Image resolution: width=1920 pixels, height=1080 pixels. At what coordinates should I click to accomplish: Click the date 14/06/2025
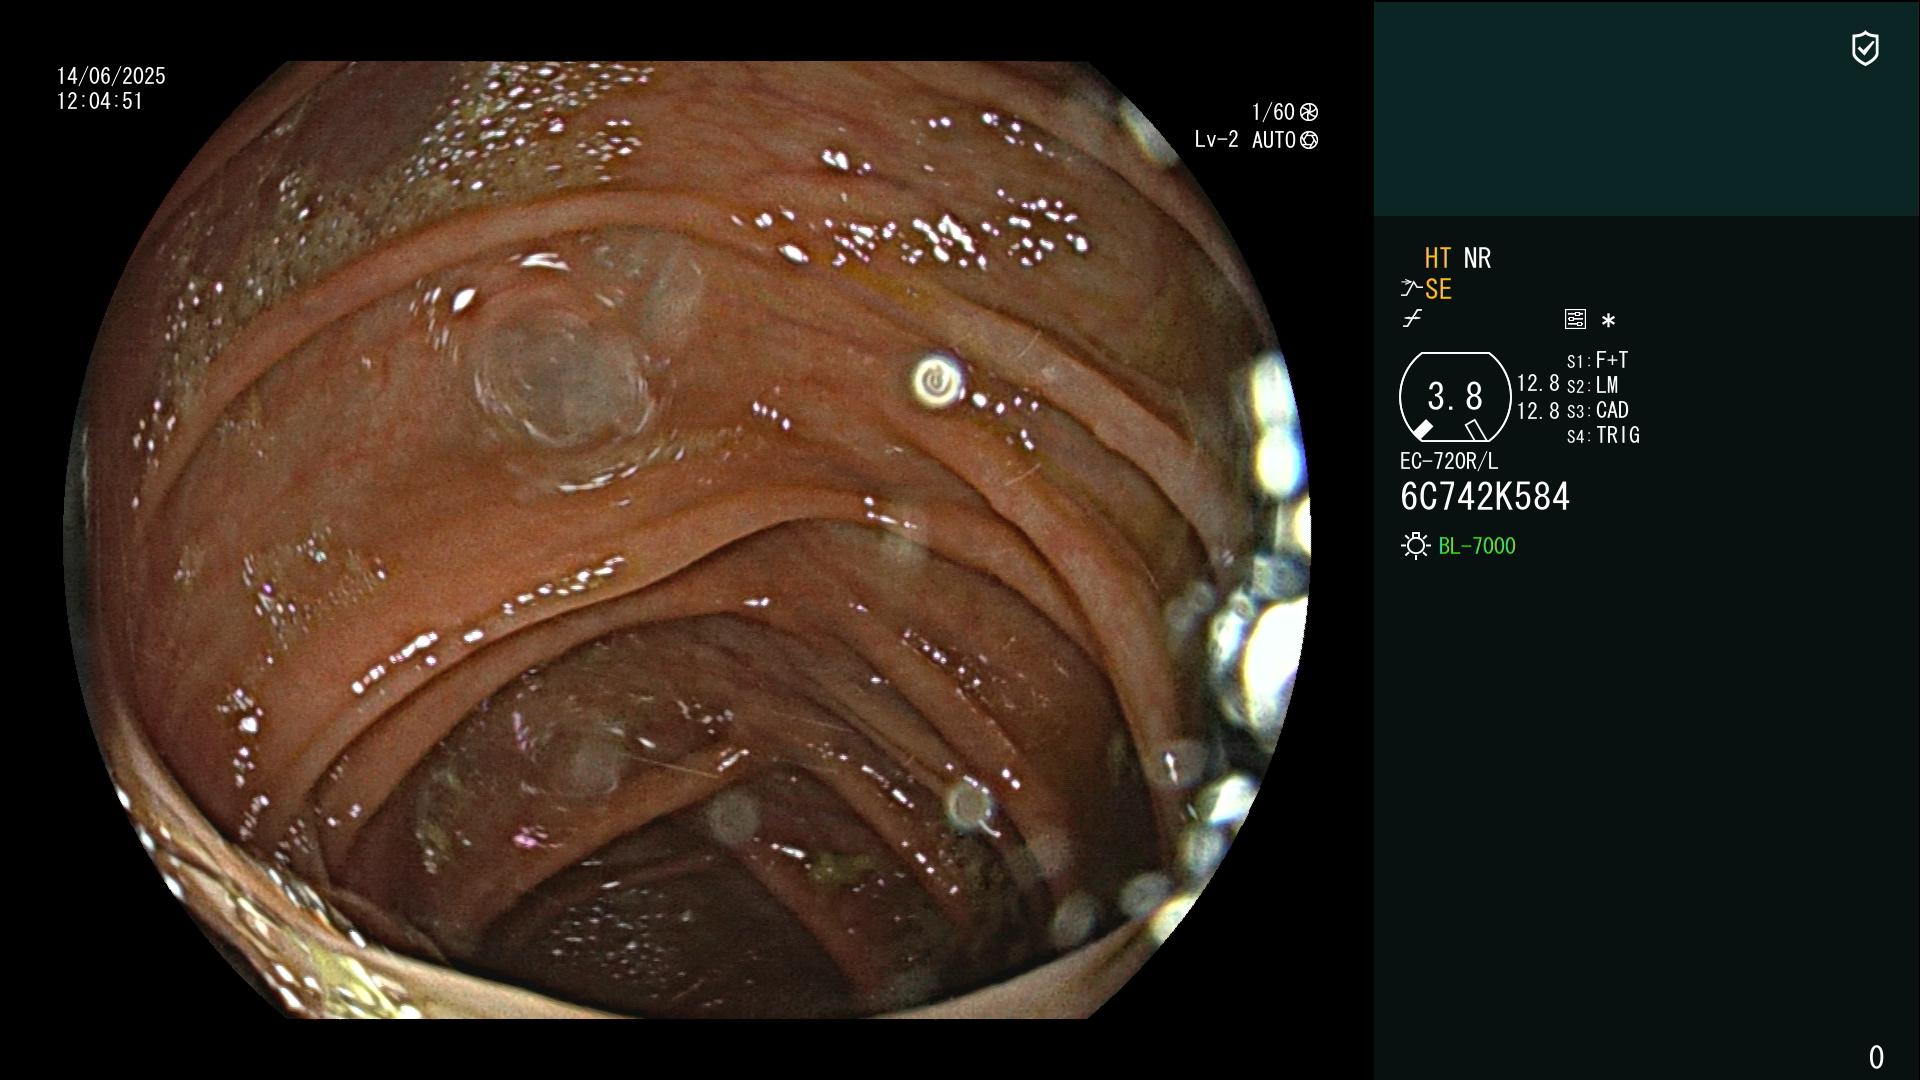point(111,76)
